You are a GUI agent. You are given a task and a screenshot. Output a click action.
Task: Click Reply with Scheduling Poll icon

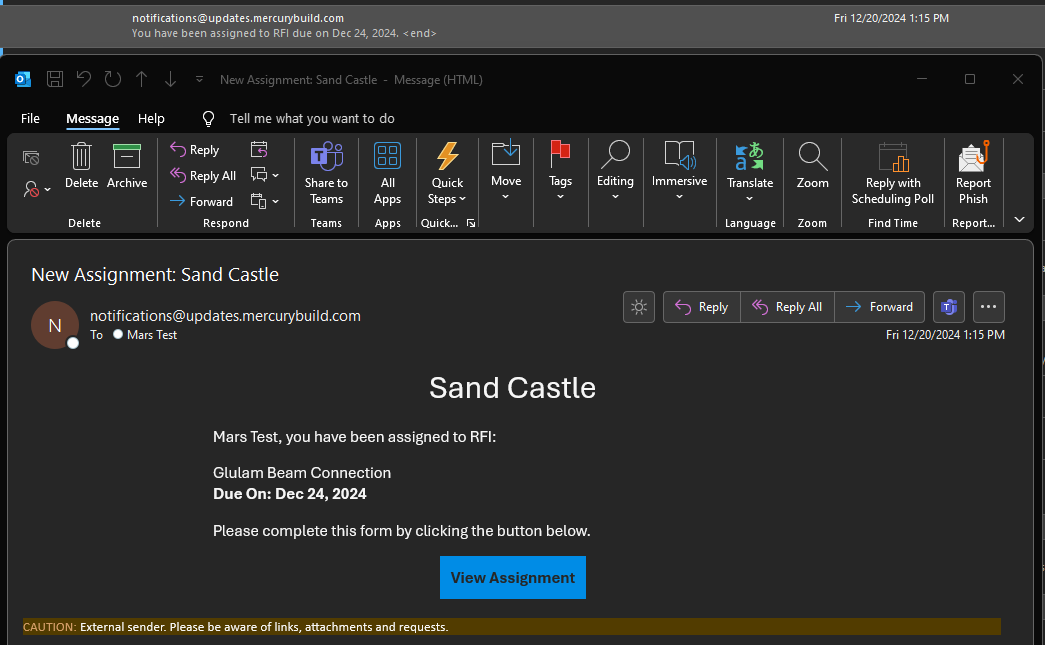(892, 158)
